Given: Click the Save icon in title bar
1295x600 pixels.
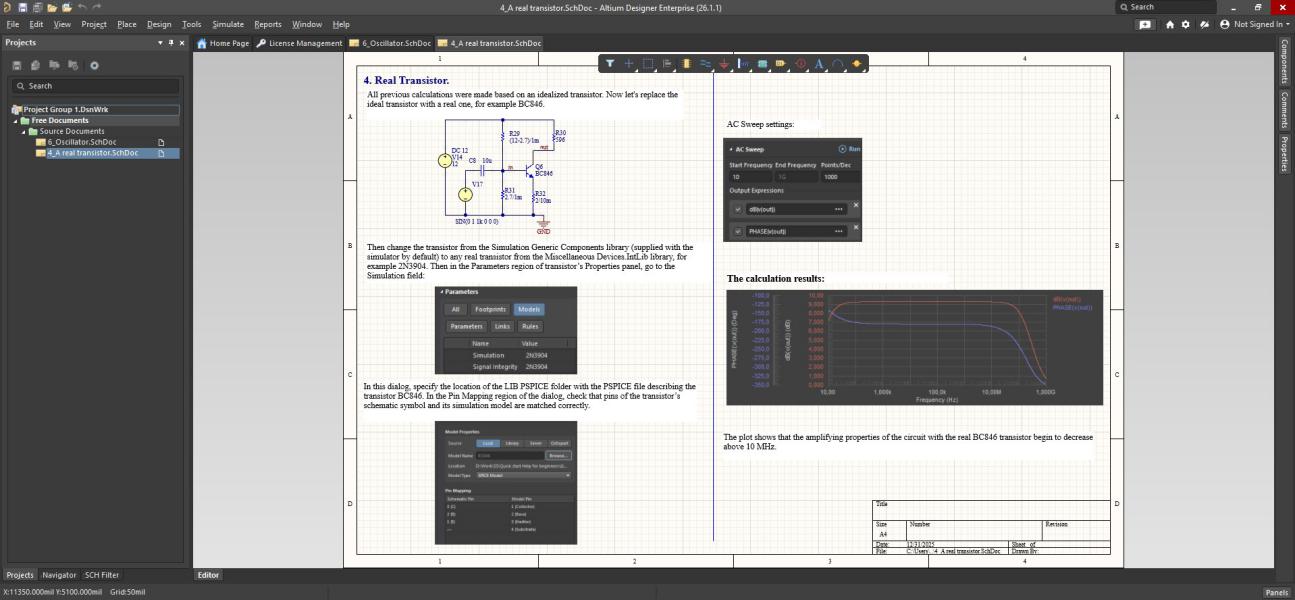Looking at the screenshot, I should coord(22,7).
